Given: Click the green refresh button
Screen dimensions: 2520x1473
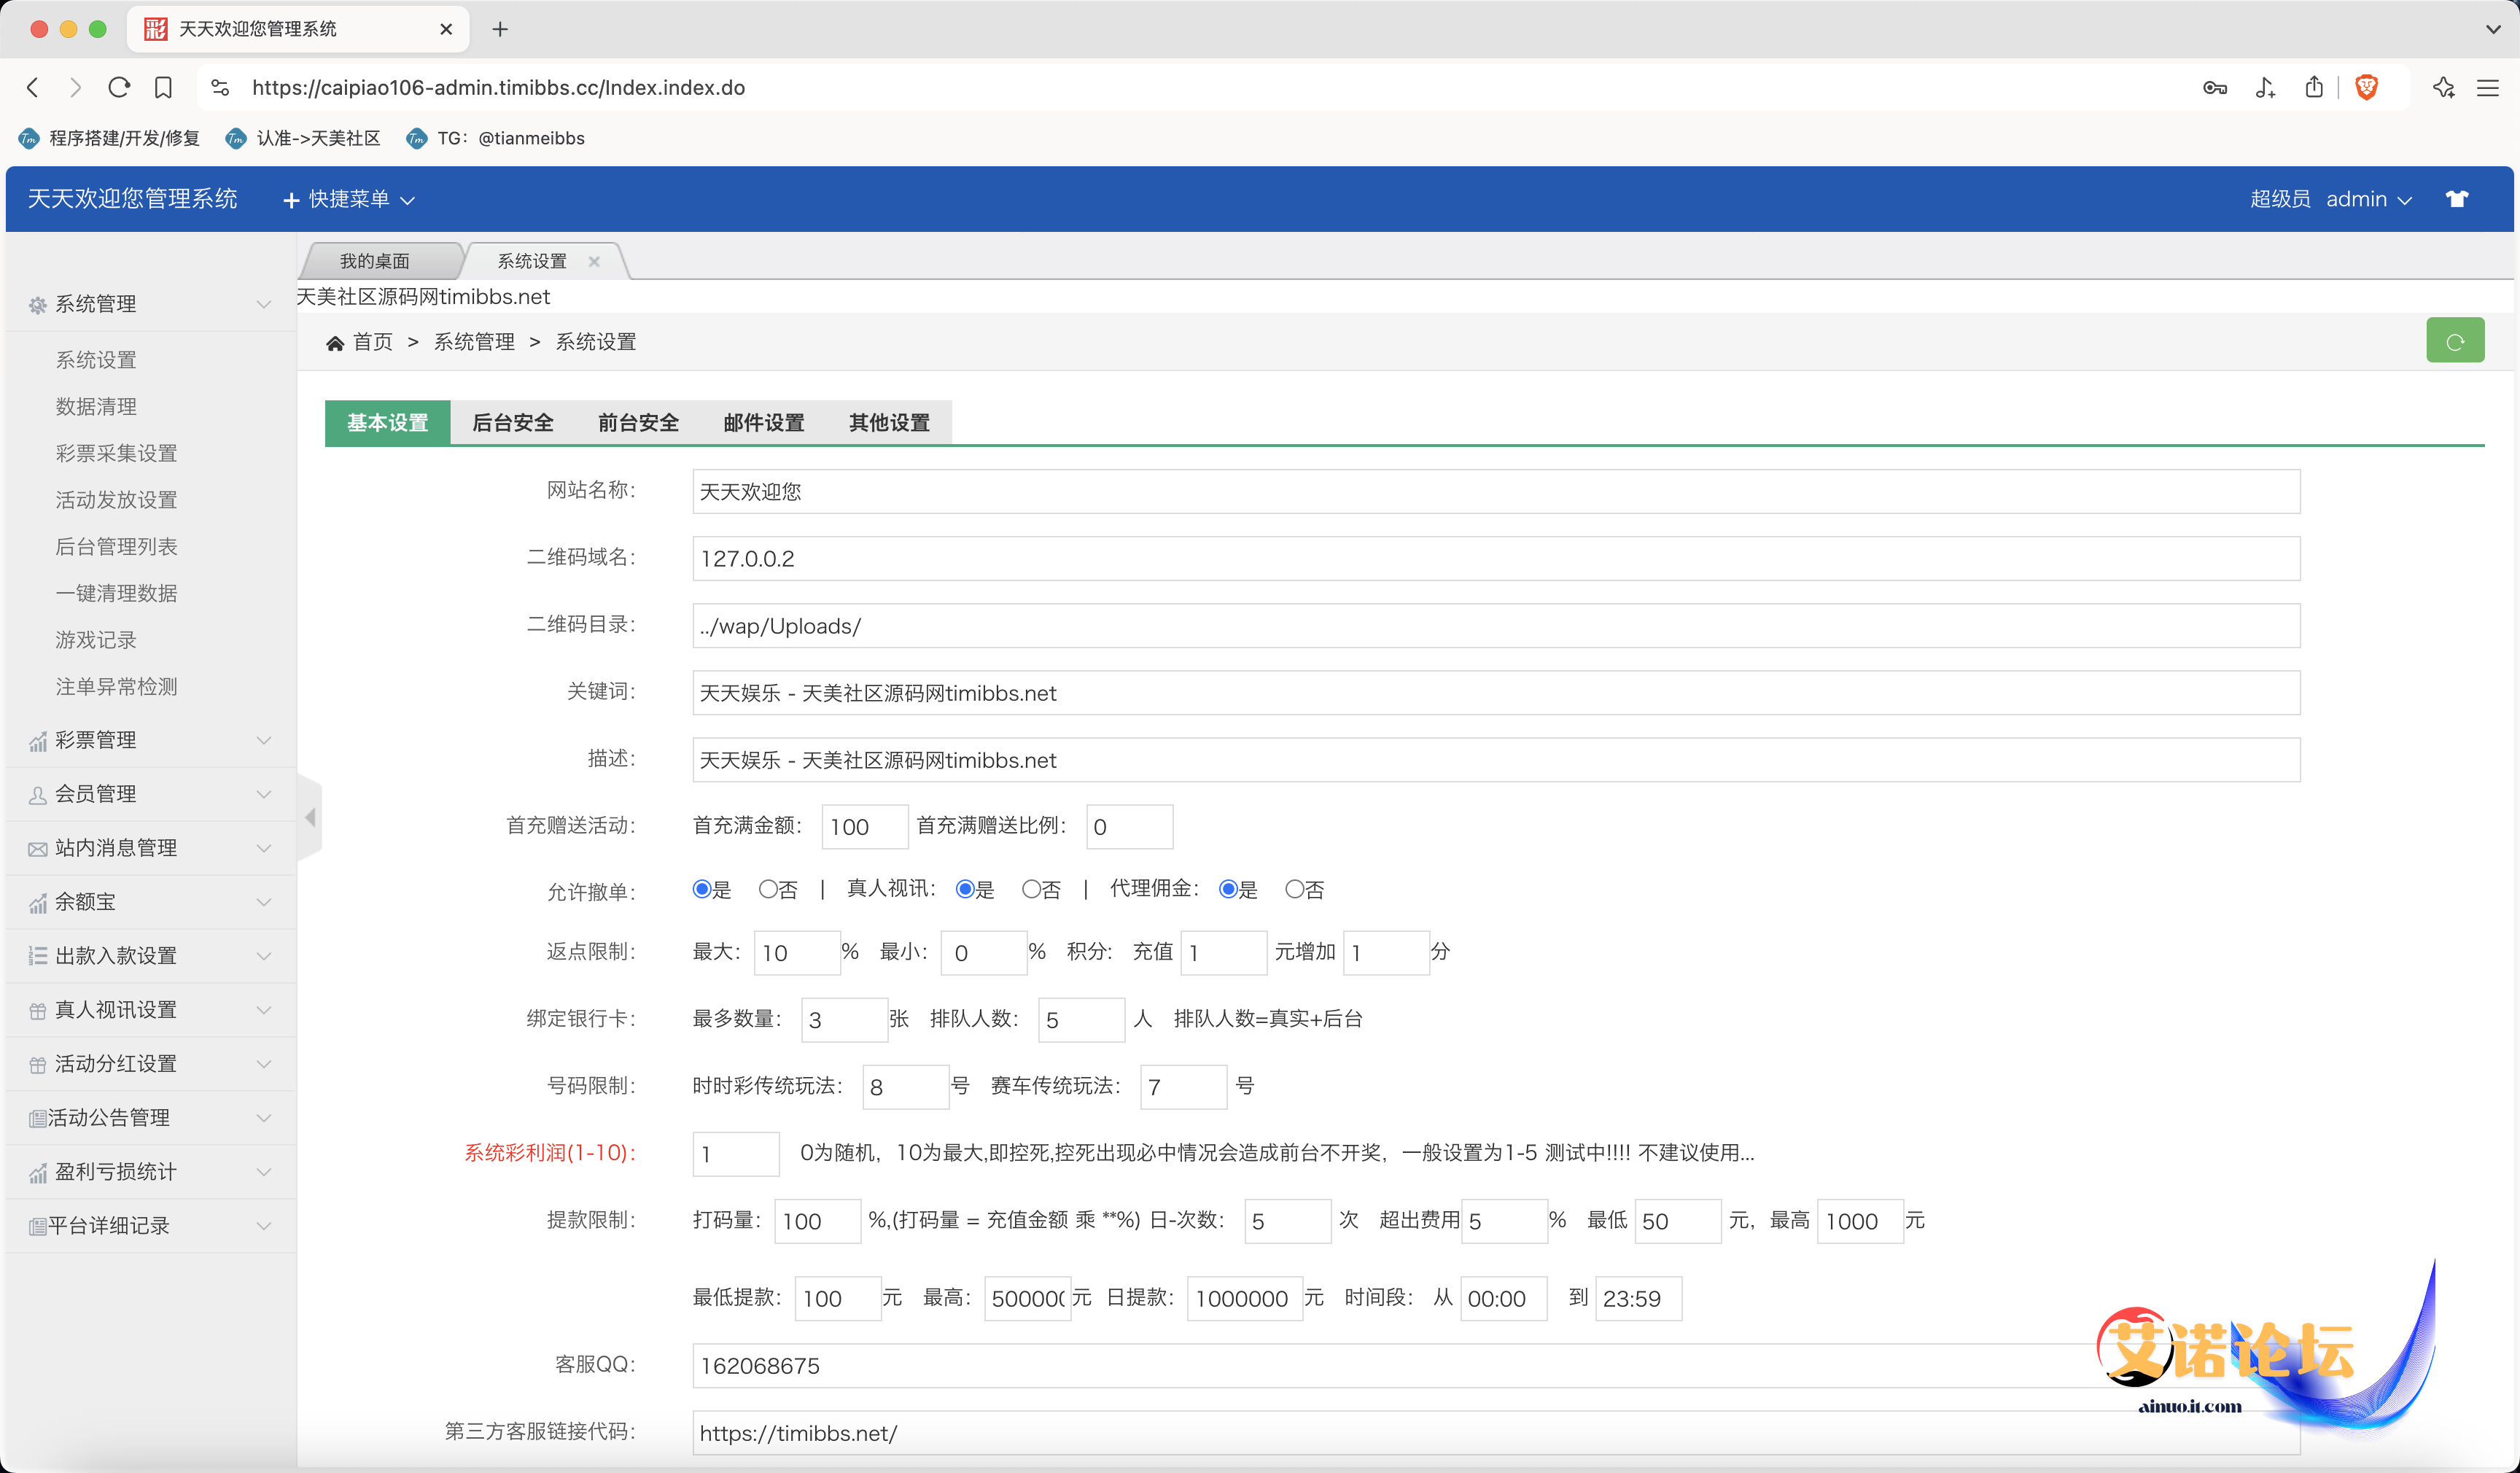Looking at the screenshot, I should pyautogui.click(x=2455, y=341).
